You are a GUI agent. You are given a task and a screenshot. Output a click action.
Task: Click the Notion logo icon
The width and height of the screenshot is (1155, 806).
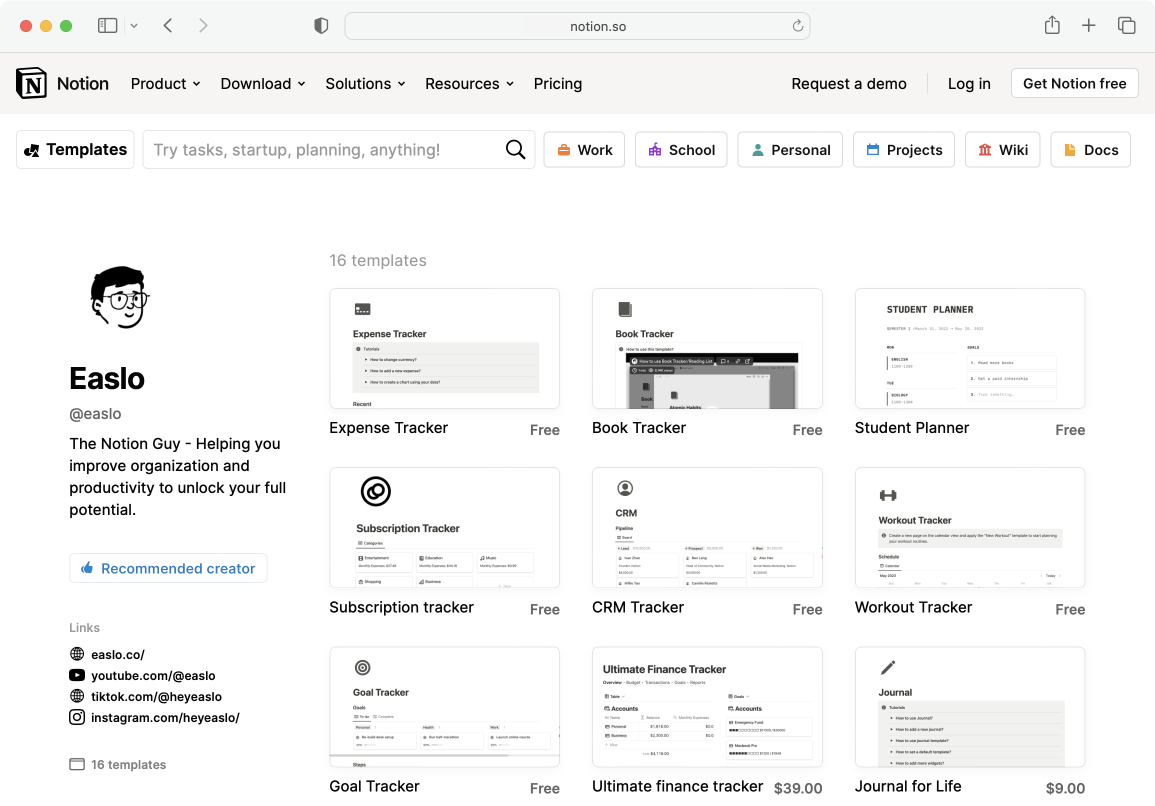[32, 84]
